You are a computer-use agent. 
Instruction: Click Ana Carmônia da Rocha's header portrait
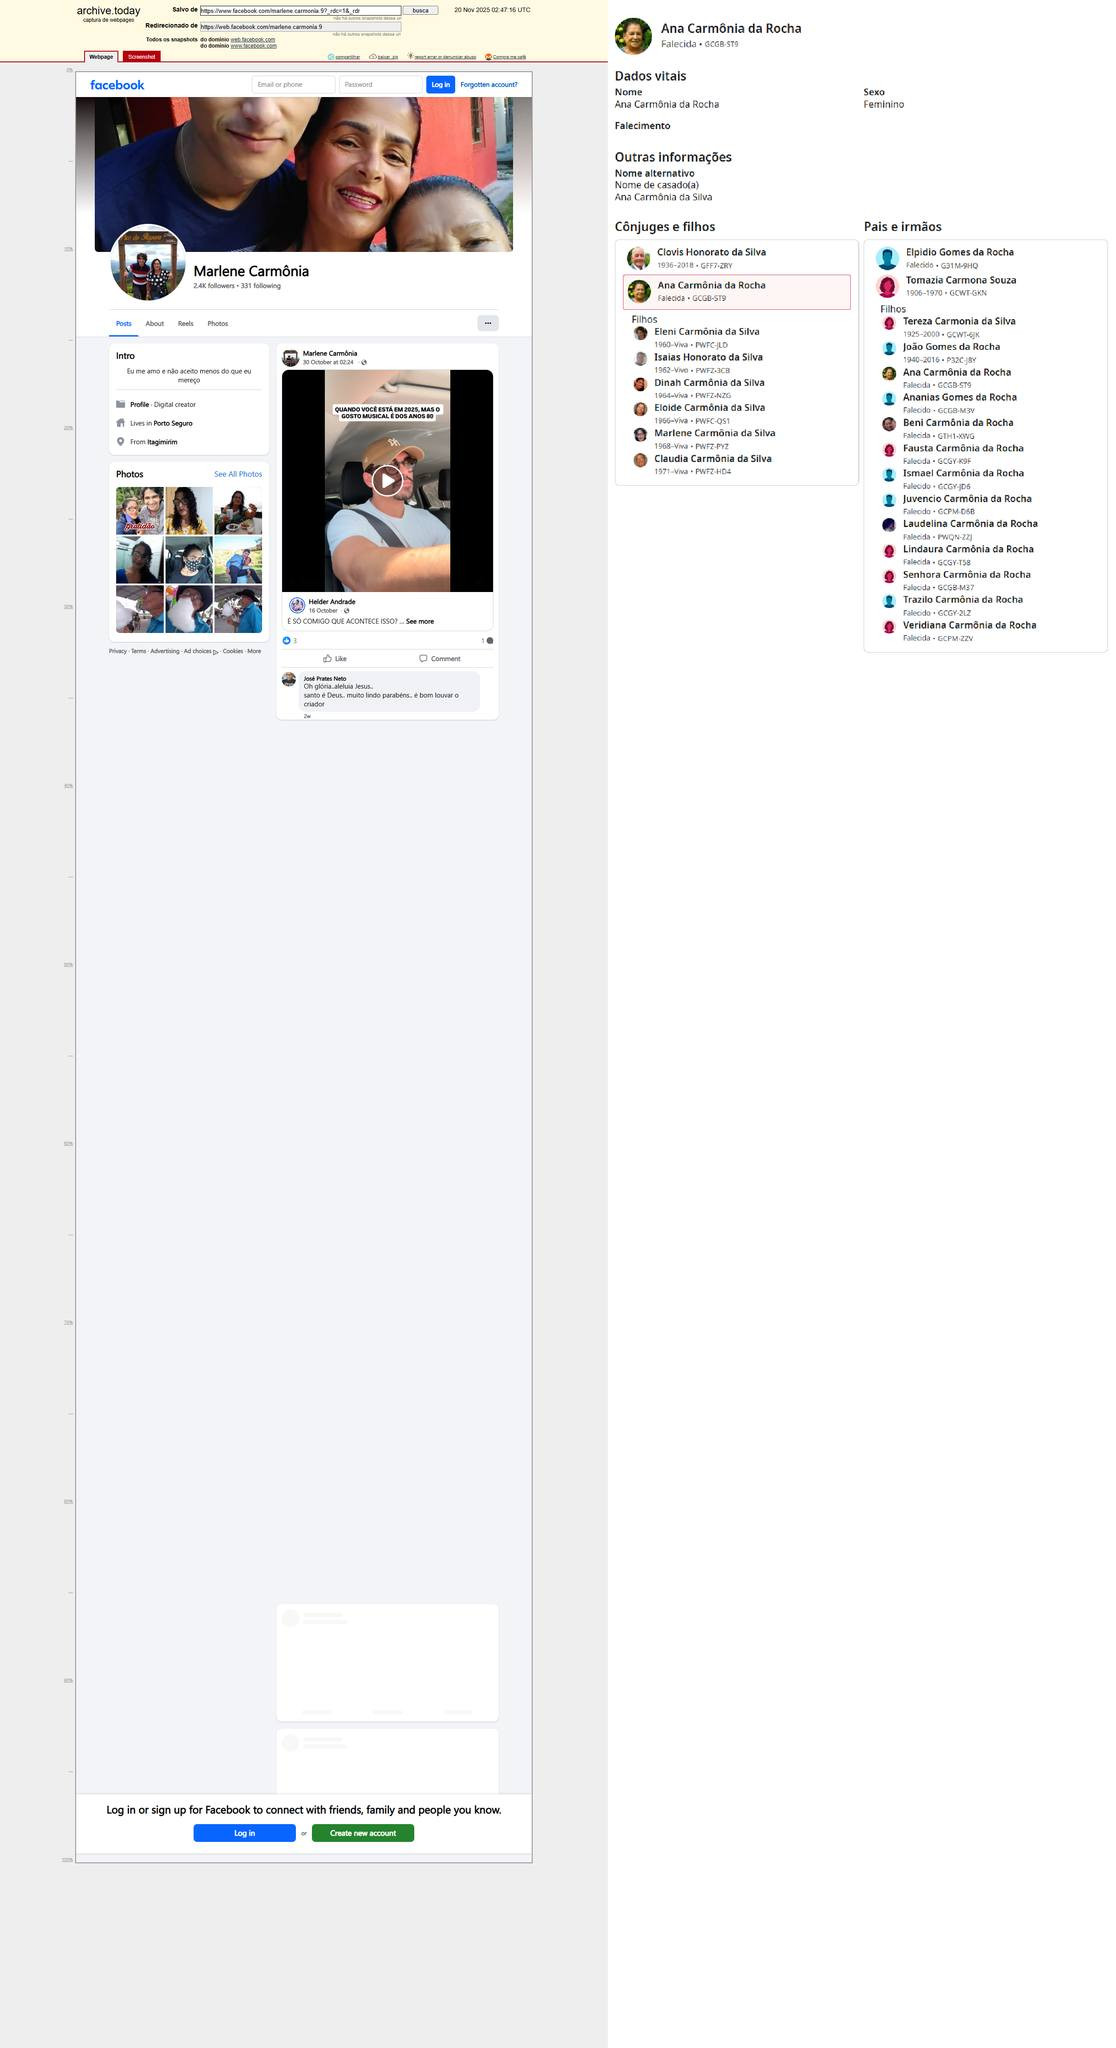coord(633,36)
